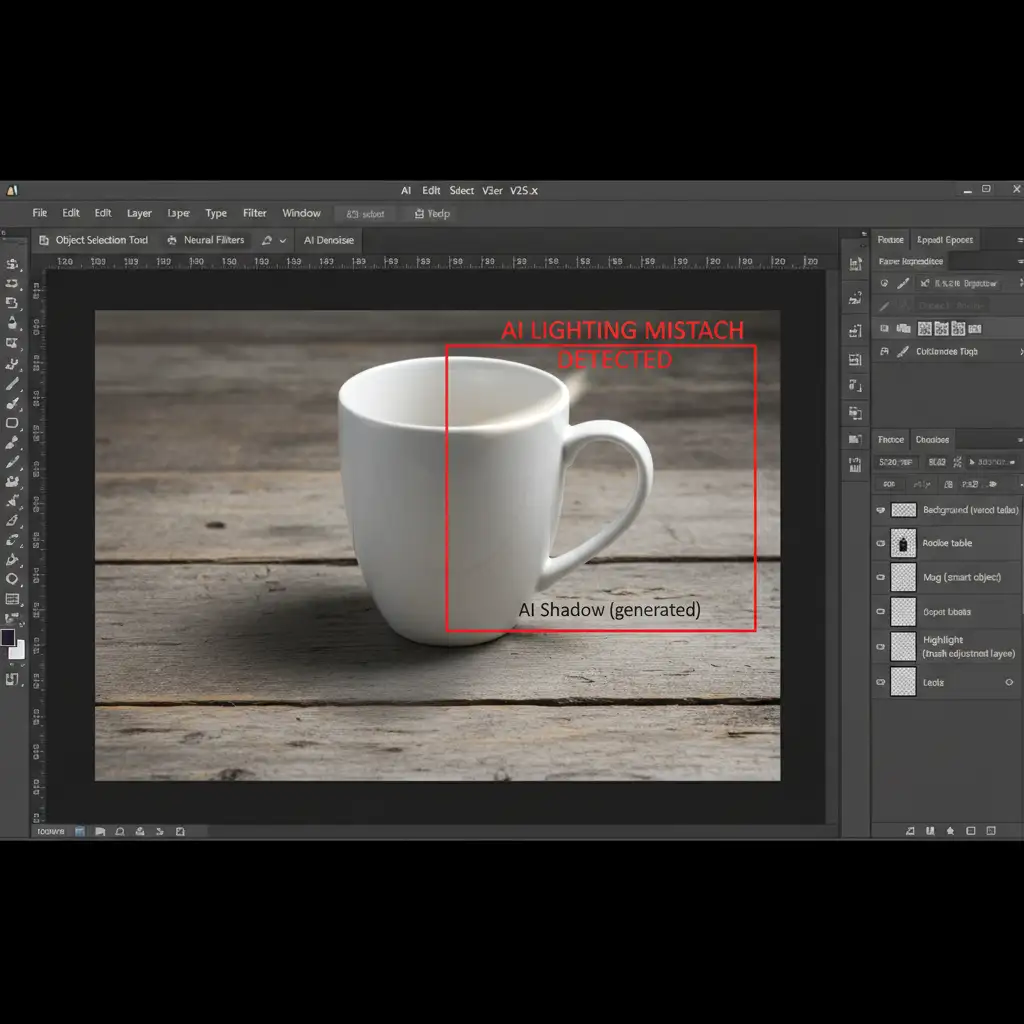Viewport: 1024px width, 1024px height.
Task: Hide the Background layer with eye icon
Action: click(x=881, y=510)
